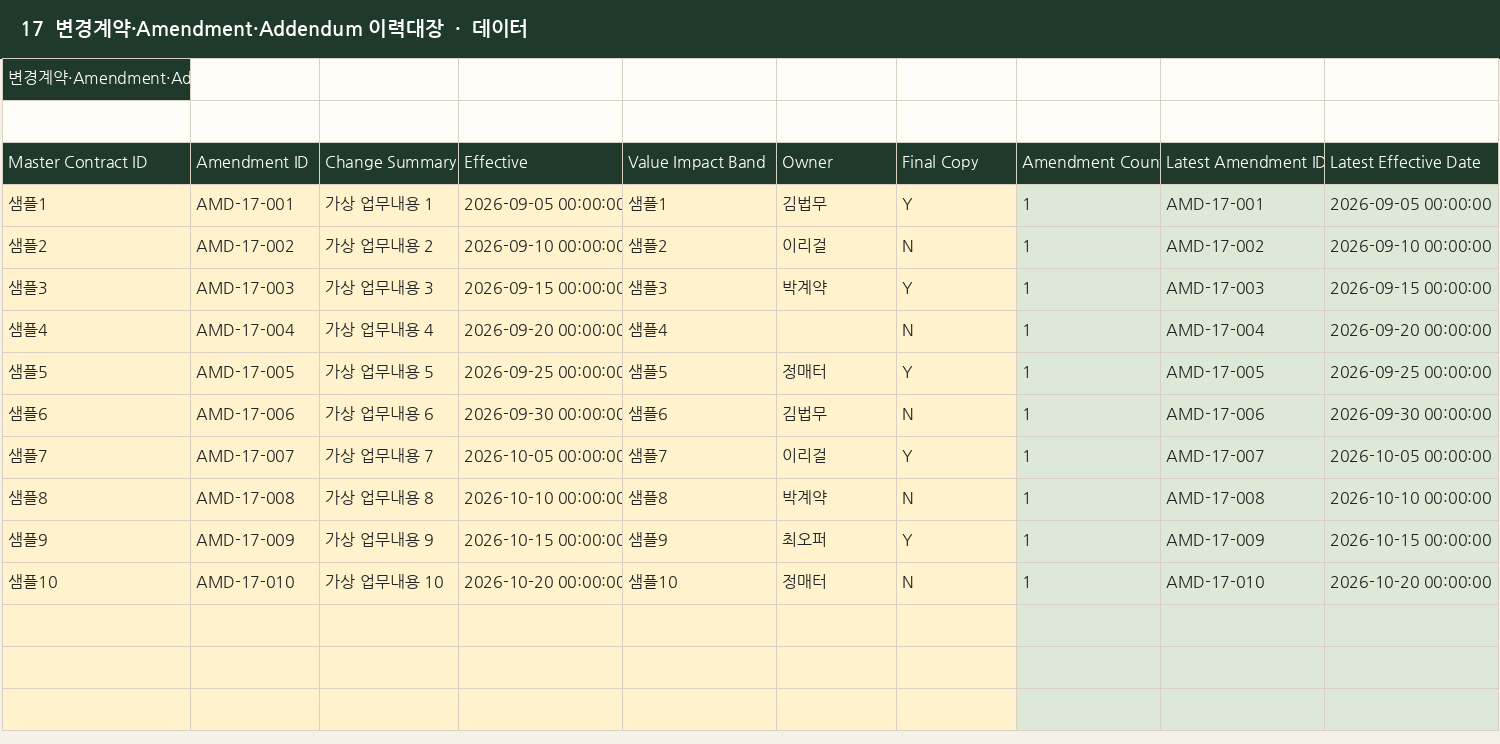This screenshot has width=1500, height=744.
Task: Click the cell '가상 업무내용 8'
Action: coord(389,499)
